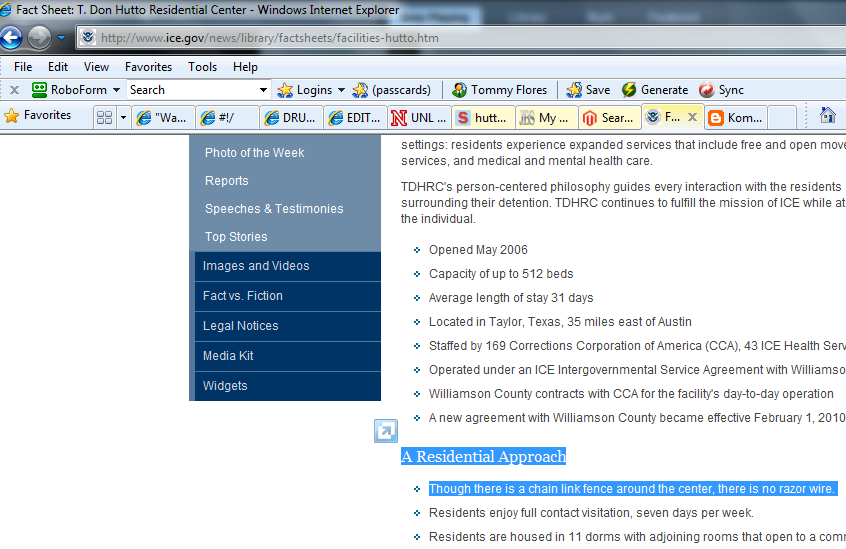Click the Save passcard icon
This screenshot has width=846, height=549.
pos(574,90)
